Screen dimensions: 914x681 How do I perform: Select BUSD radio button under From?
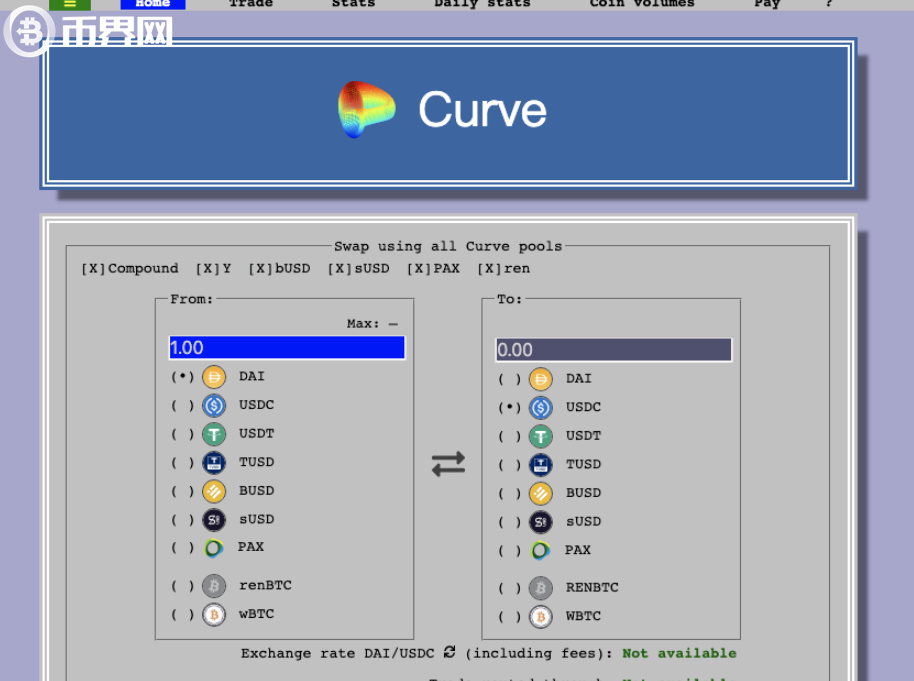[182, 491]
